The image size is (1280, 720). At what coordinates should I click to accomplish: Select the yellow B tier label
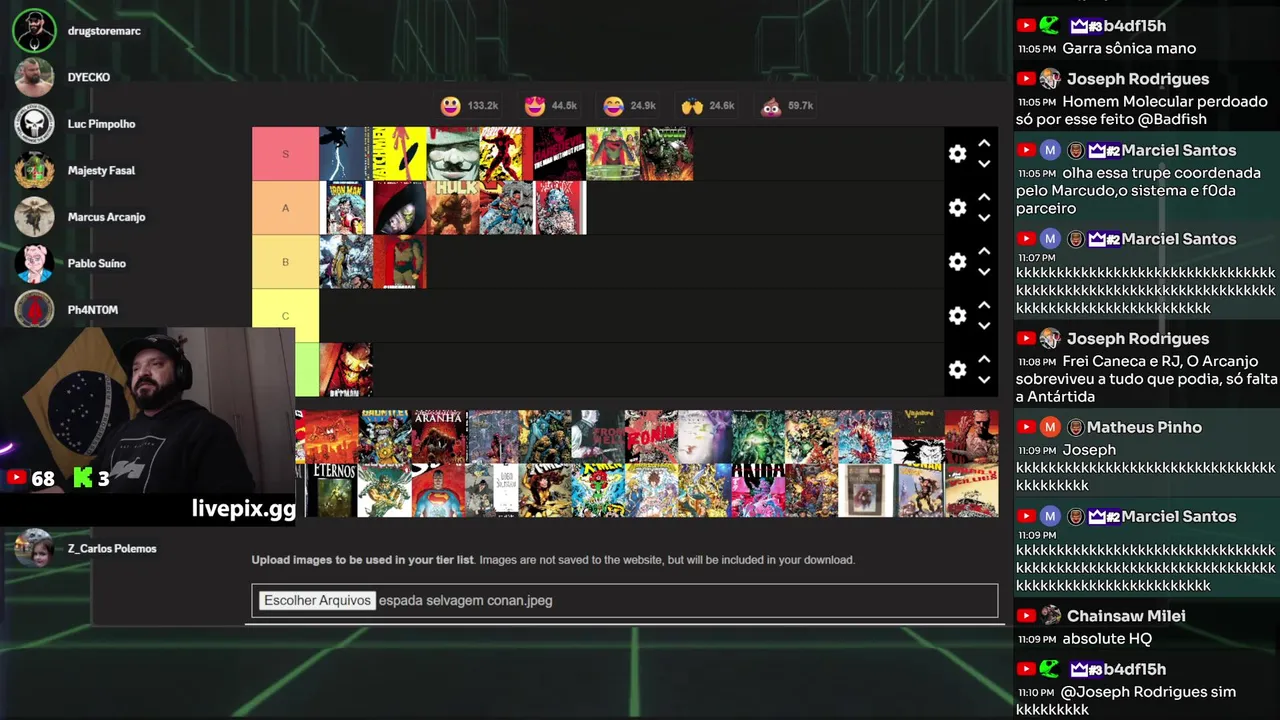coord(285,262)
